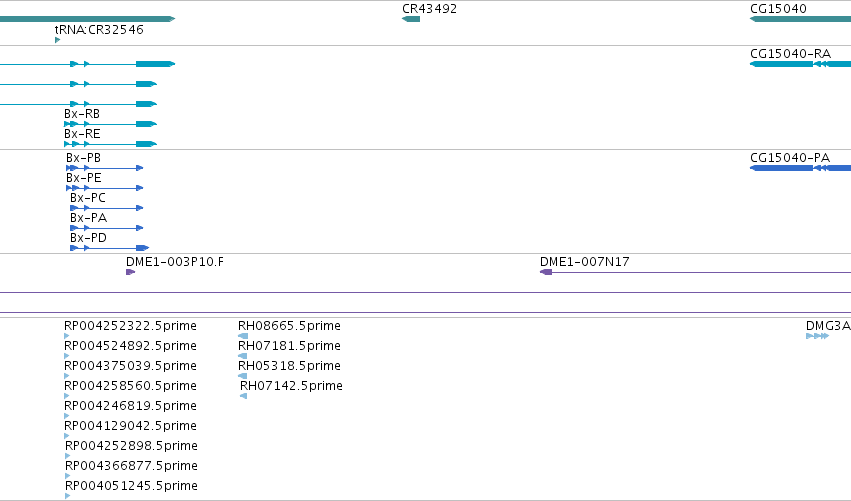Select the RH07142.5prime arrow glyph
Screen dimensions: 851x501
244,396
